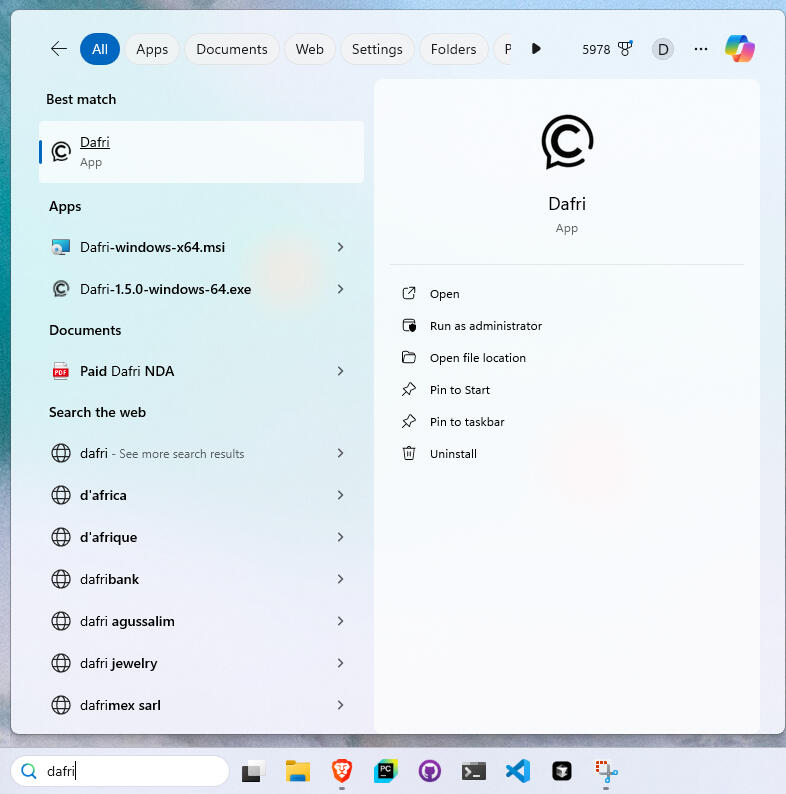Launch Visual Studio Code from the taskbar
The height and width of the screenshot is (794, 786).
[x=518, y=771]
